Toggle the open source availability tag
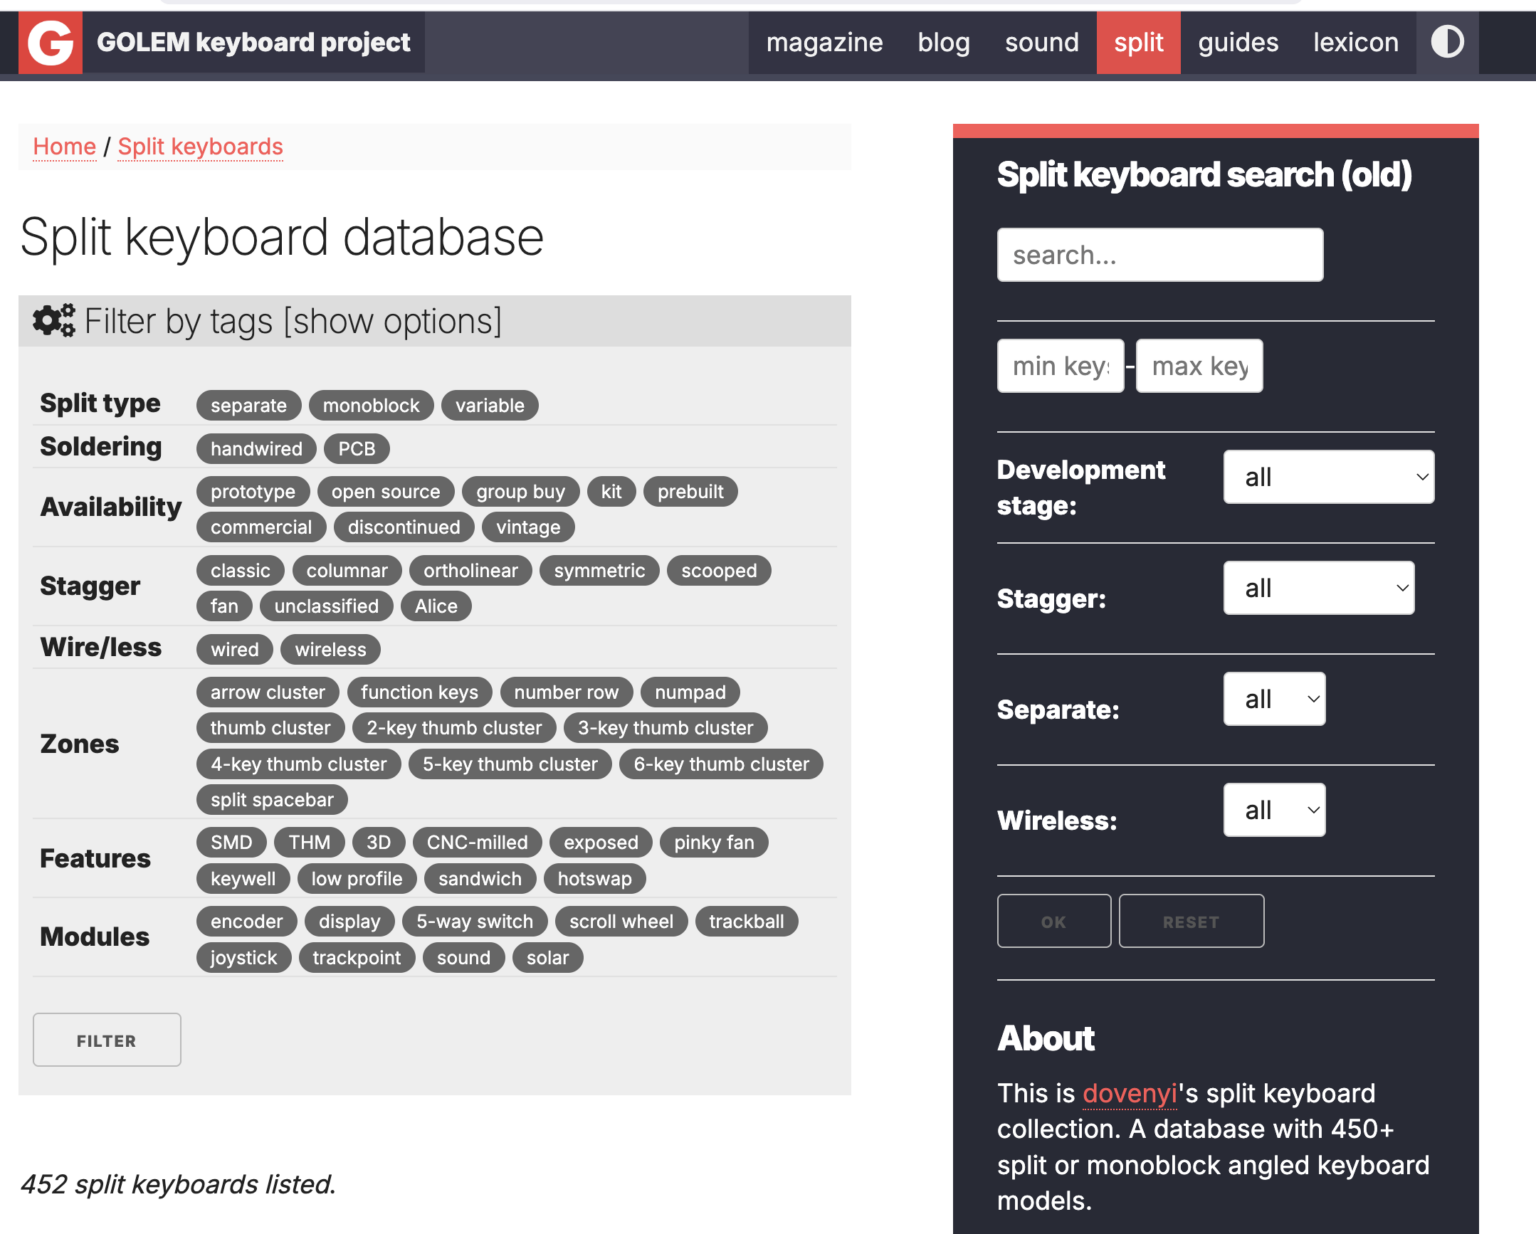Screen dimensions: 1536x1234 (x=385, y=492)
